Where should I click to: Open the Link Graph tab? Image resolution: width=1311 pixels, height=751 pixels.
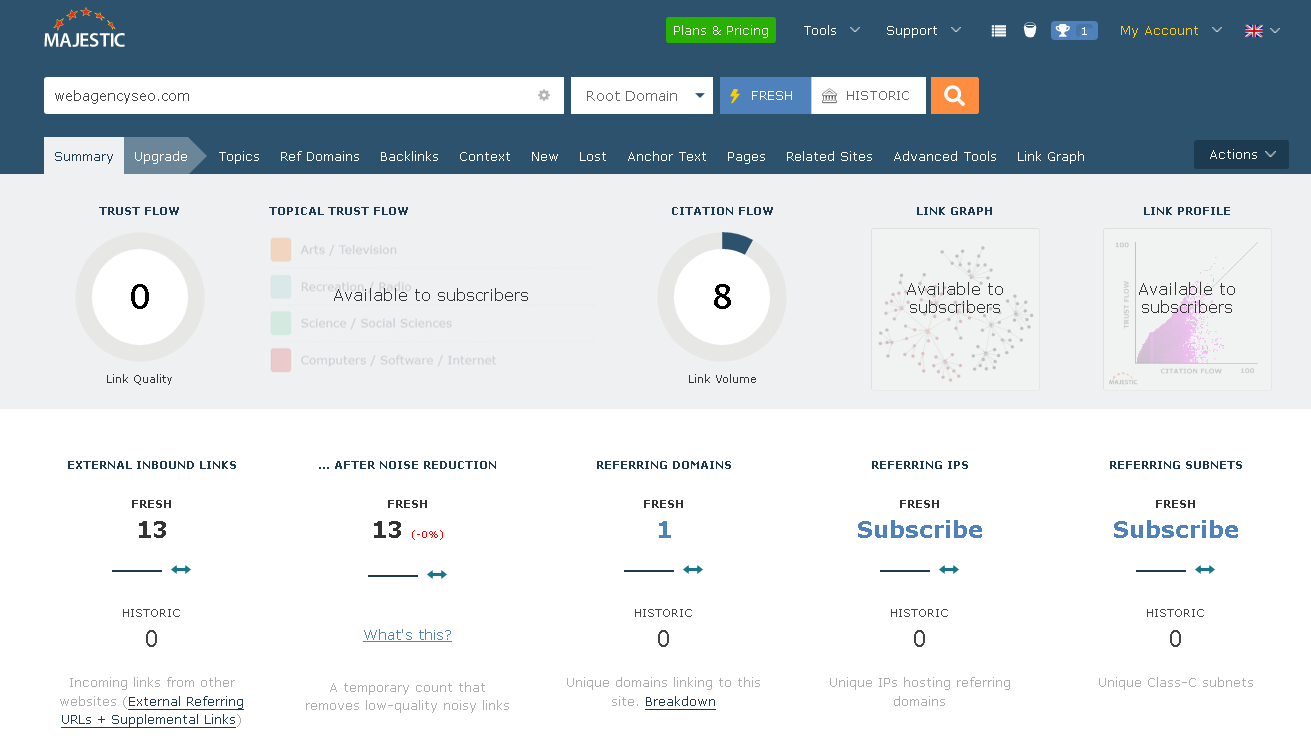pyautogui.click(x=1051, y=156)
